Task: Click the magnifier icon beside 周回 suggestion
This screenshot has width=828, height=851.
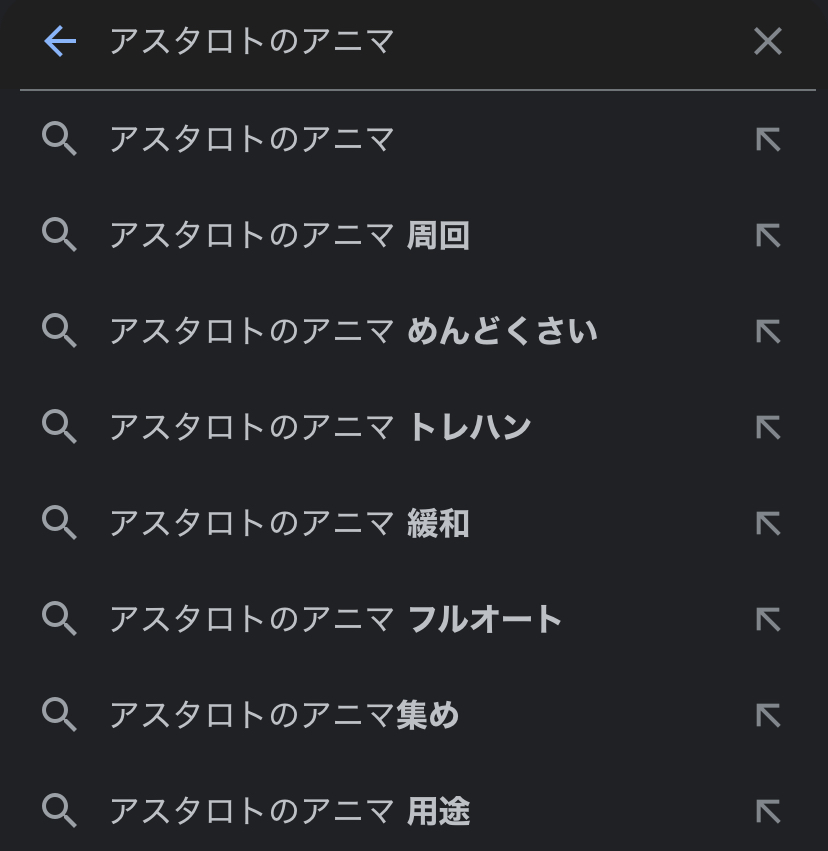Action: click(60, 236)
